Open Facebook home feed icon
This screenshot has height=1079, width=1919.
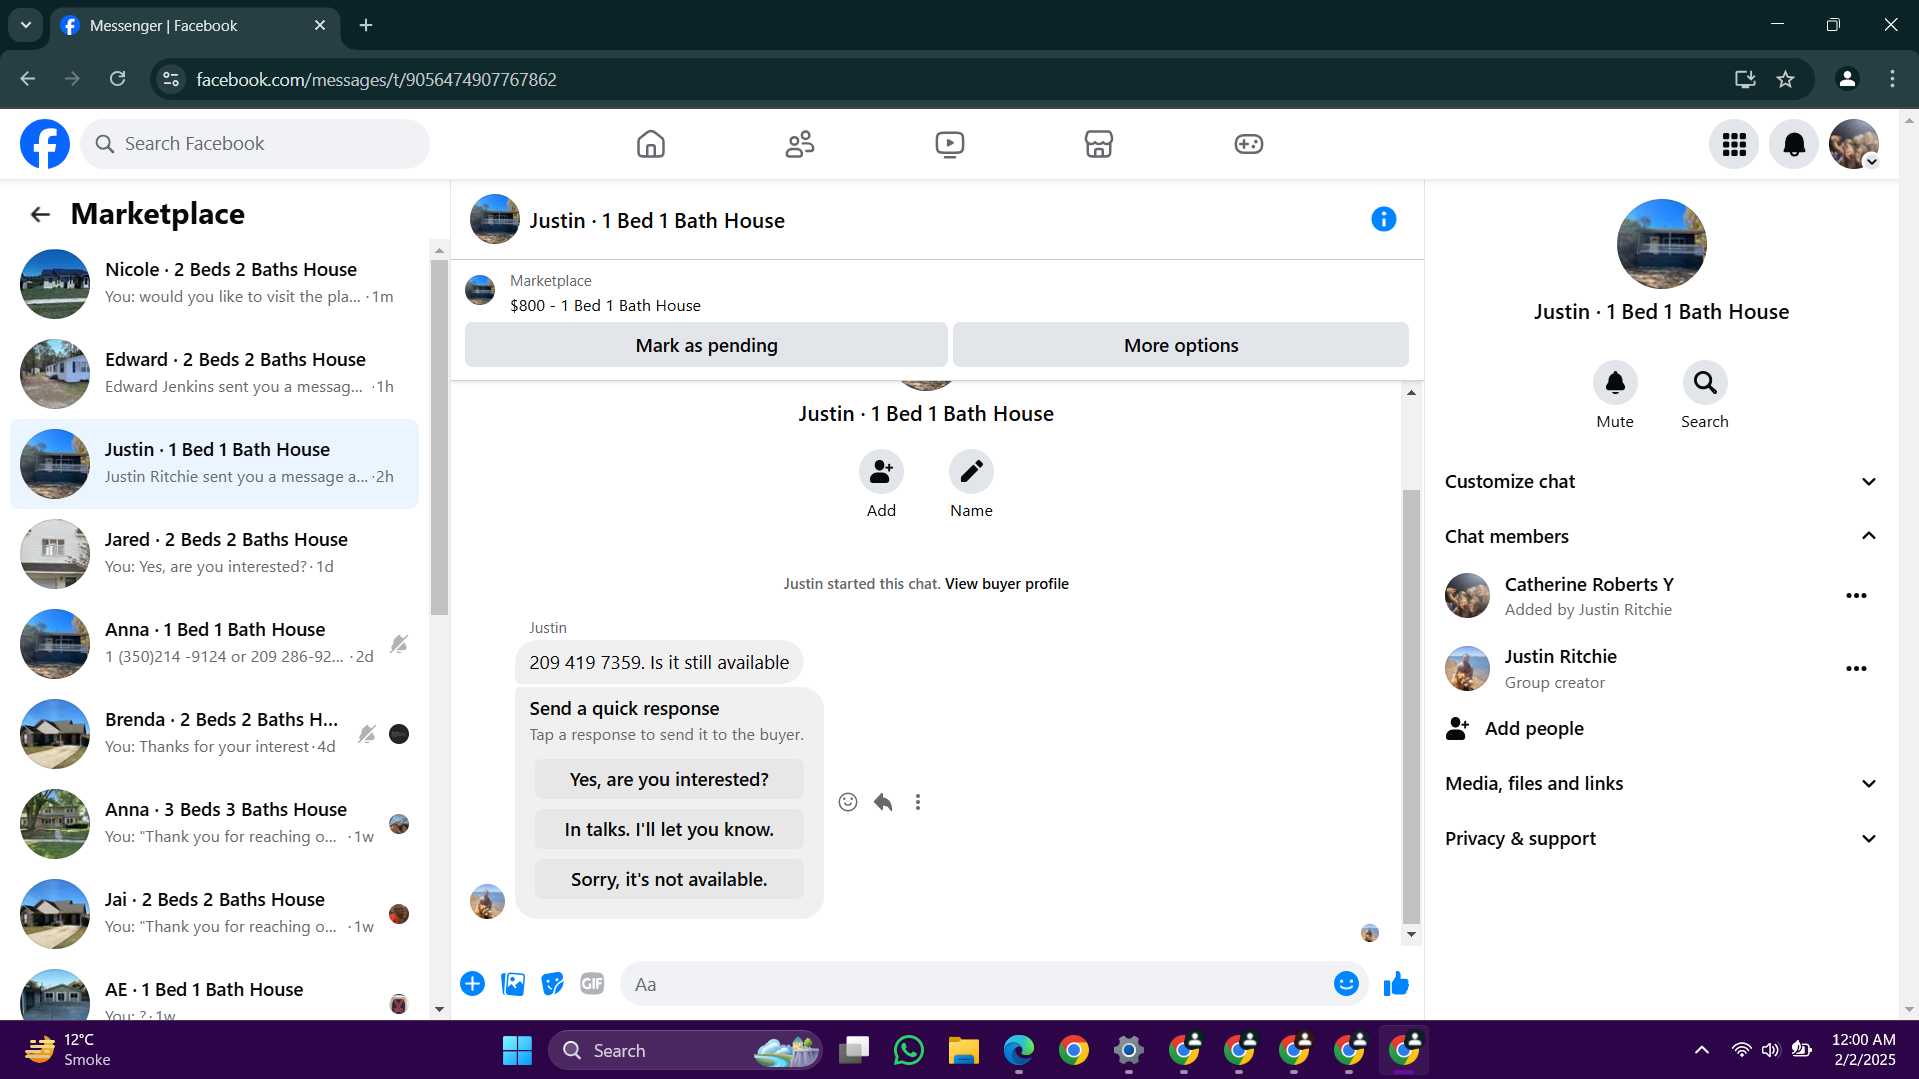coord(650,144)
